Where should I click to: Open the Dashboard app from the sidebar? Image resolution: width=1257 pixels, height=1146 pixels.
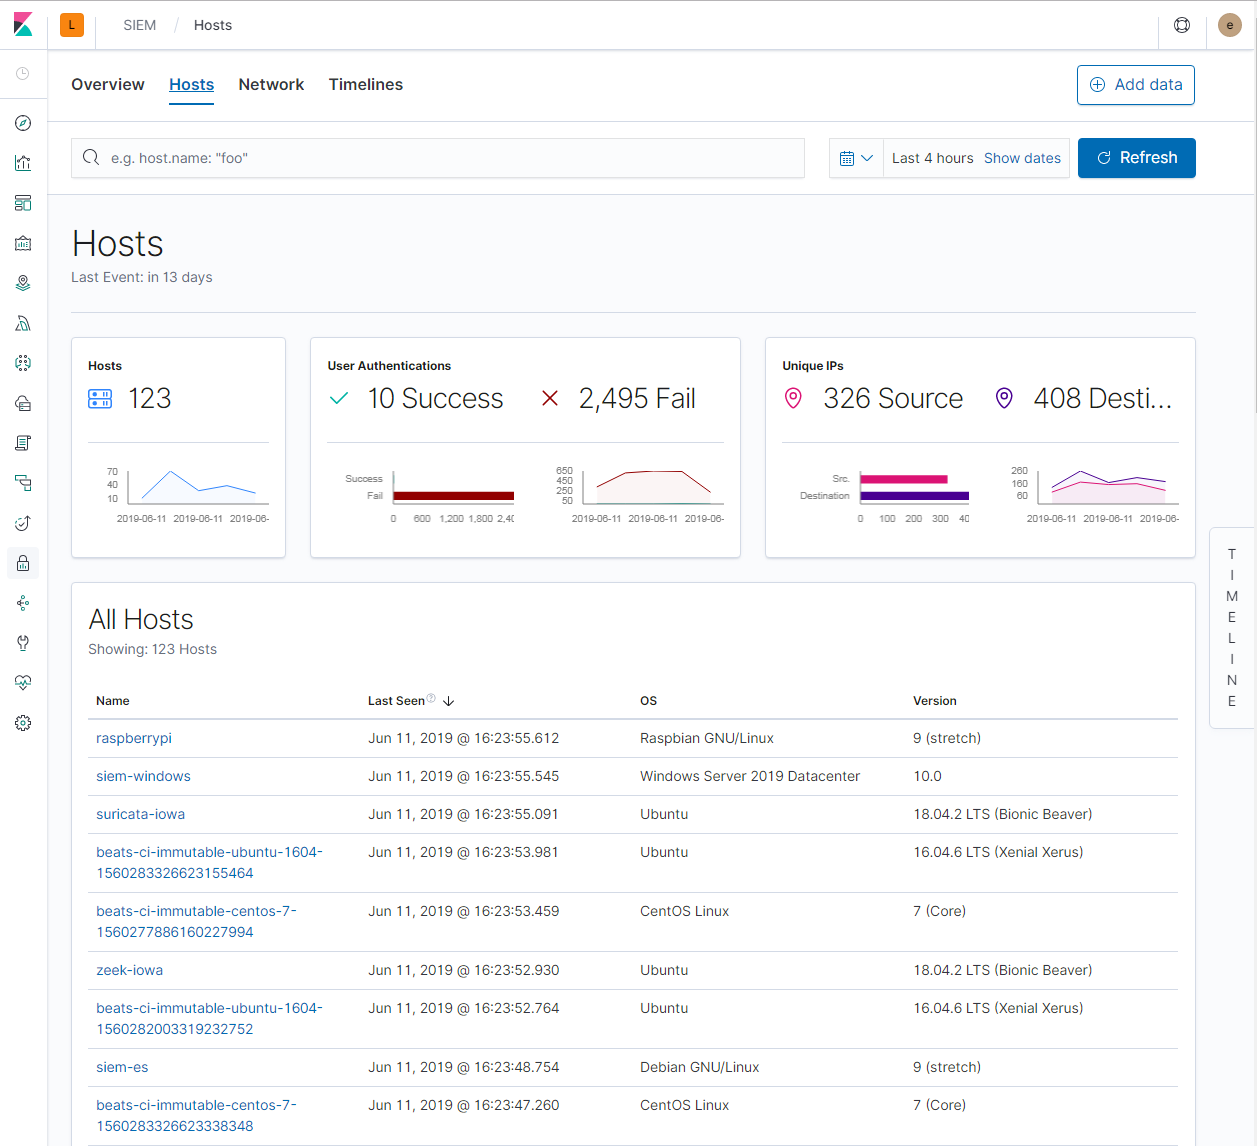[x=22, y=203]
